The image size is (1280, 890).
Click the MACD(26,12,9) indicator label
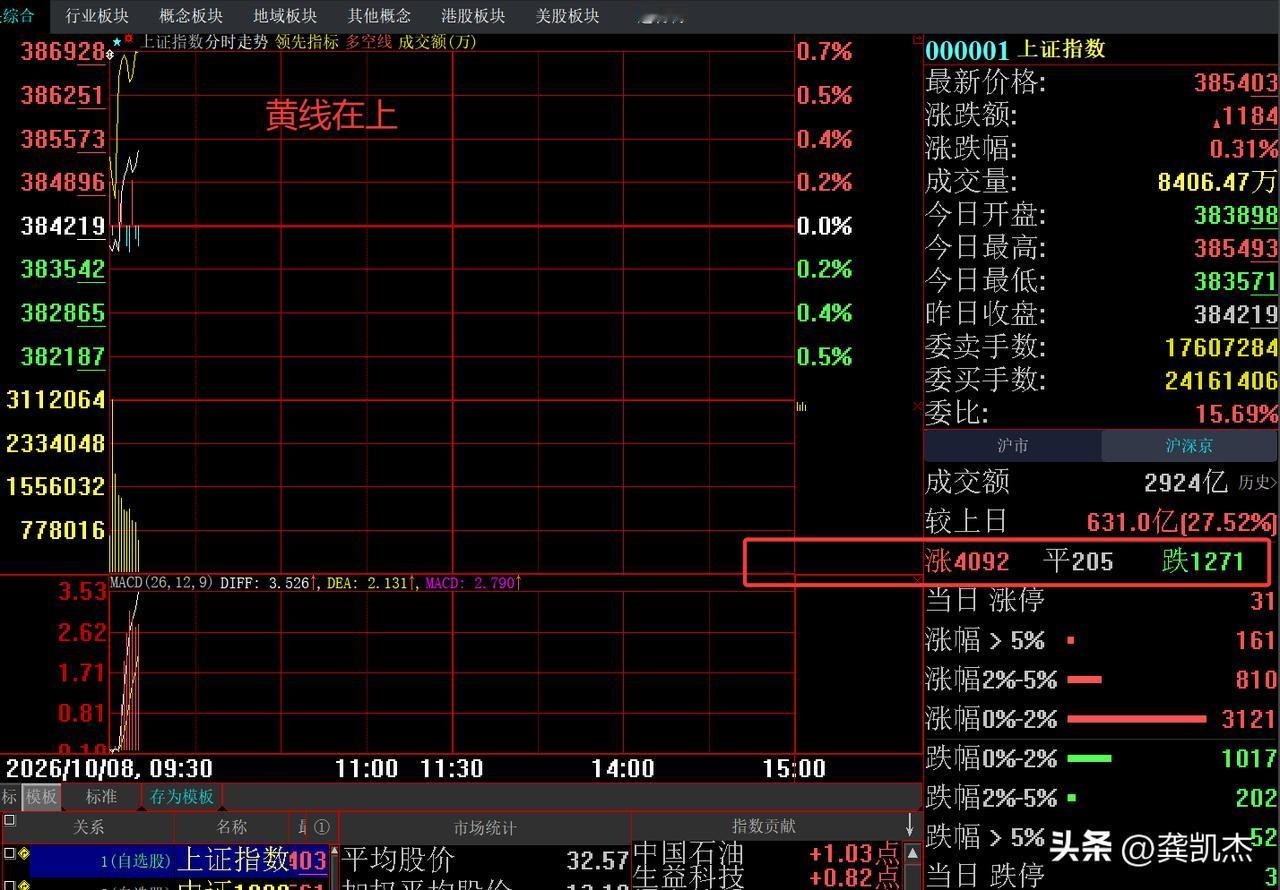click(x=161, y=582)
